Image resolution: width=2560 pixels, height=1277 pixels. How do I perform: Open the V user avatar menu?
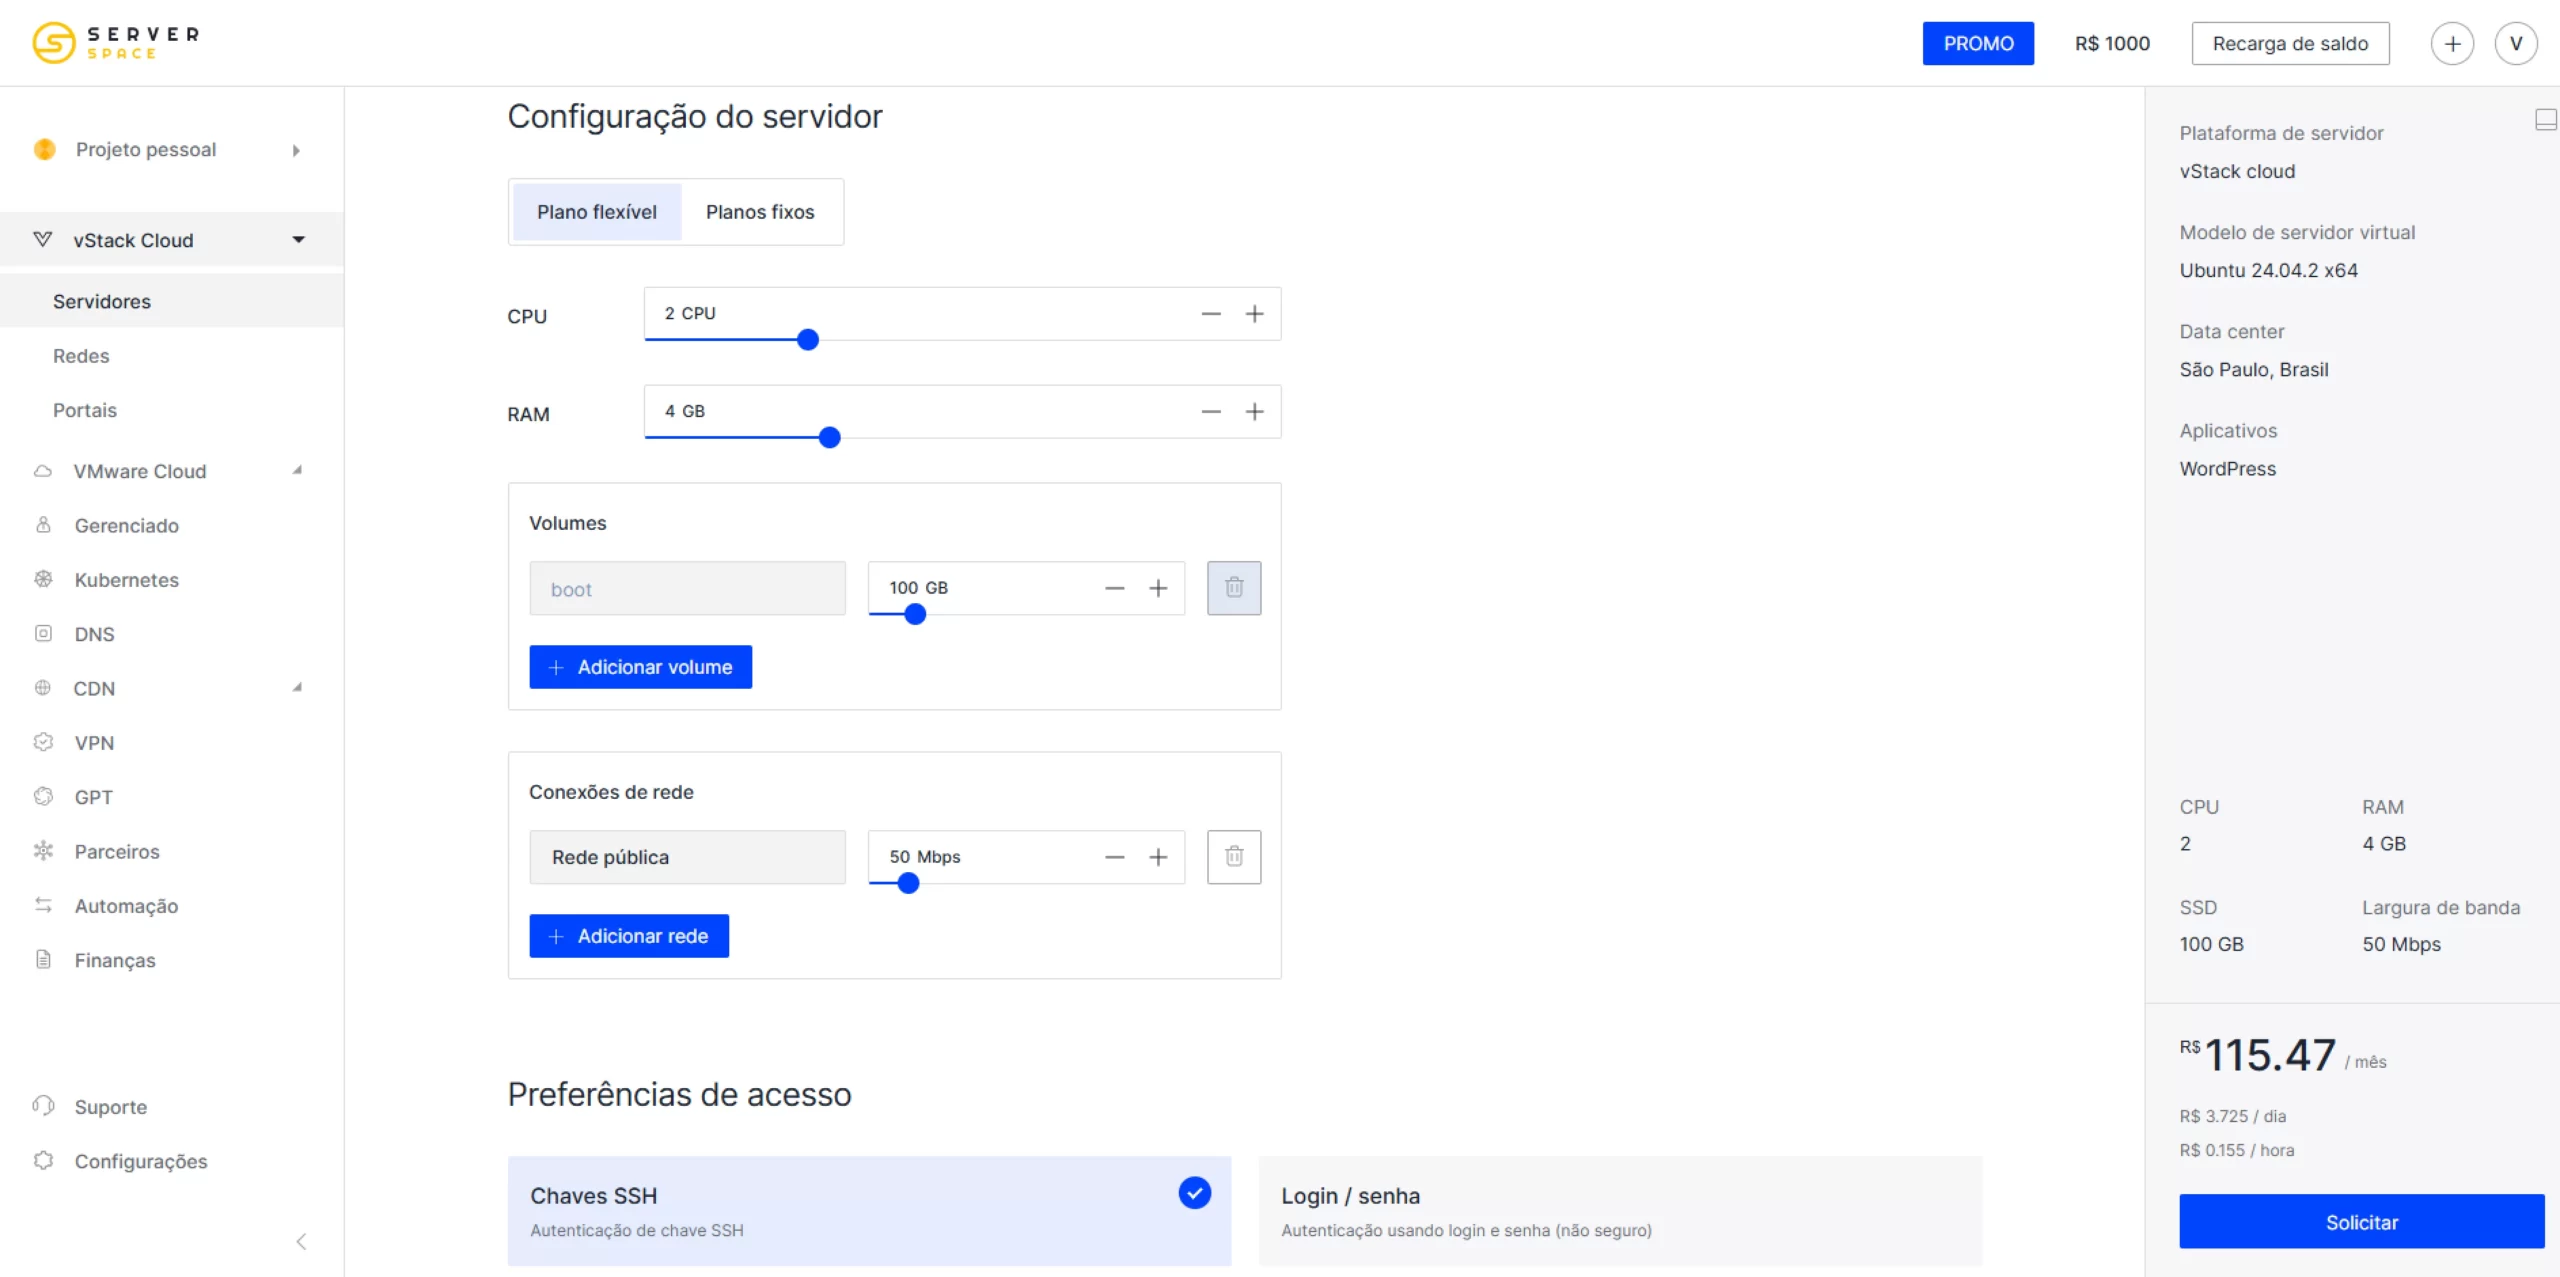[2515, 44]
